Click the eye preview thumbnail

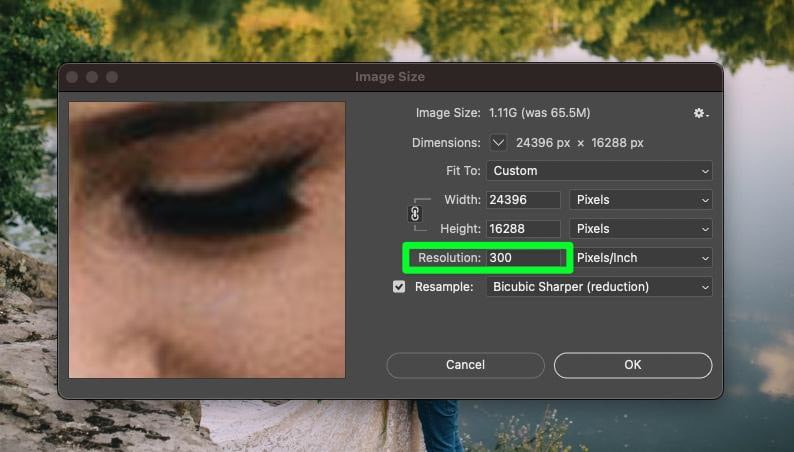tap(207, 240)
